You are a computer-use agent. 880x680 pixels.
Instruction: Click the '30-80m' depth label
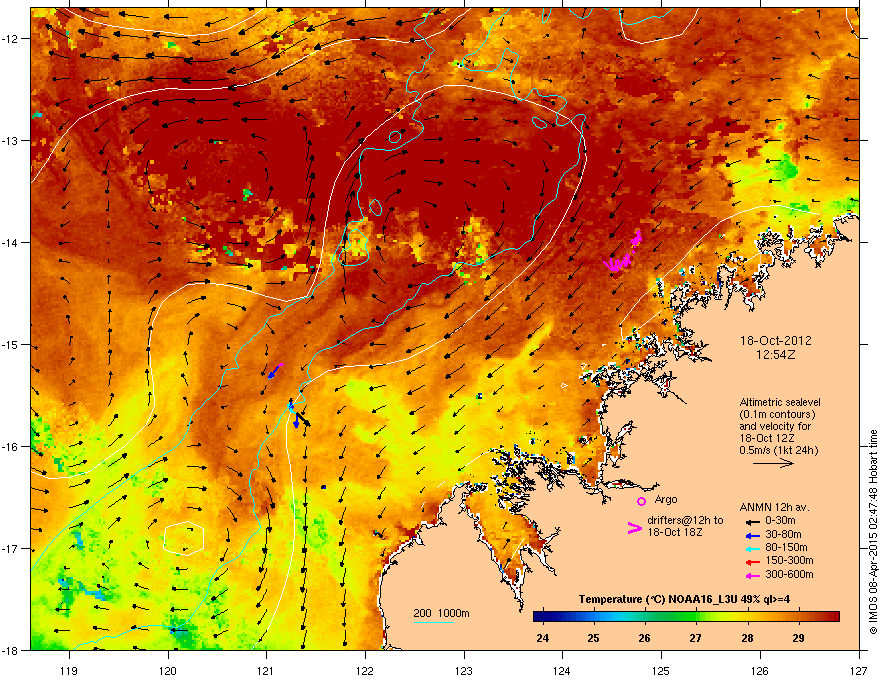(783, 534)
